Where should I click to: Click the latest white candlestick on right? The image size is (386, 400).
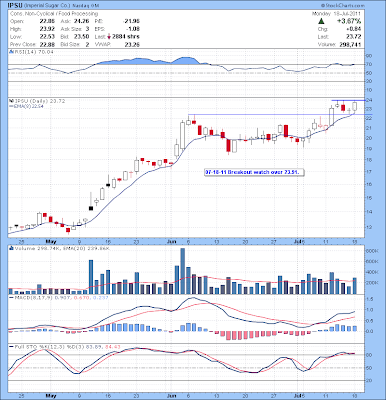(x=354, y=106)
